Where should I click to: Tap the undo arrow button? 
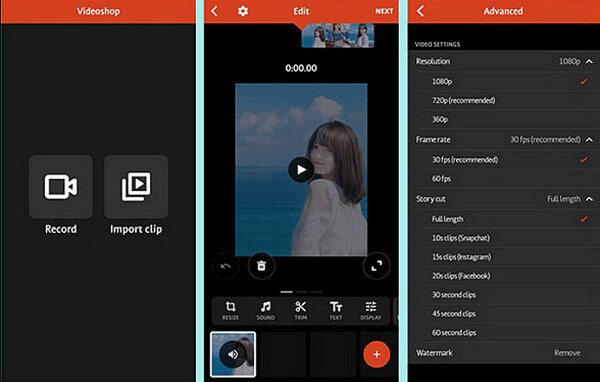click(226, 266)
